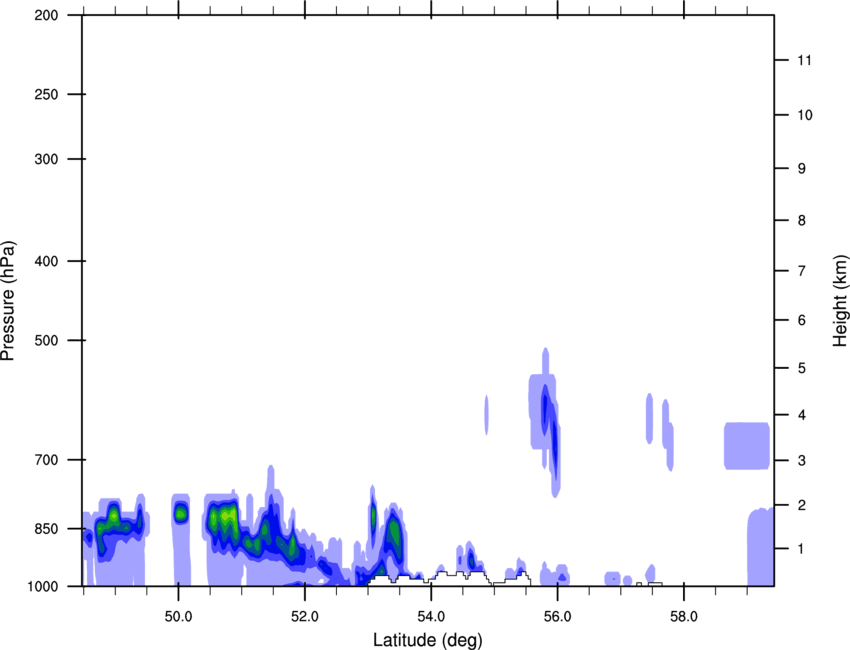Image resolution: width=850 pixels, height=650 pixels.
Task: Click the 700 pressure tick label
Action: (46, 460)
